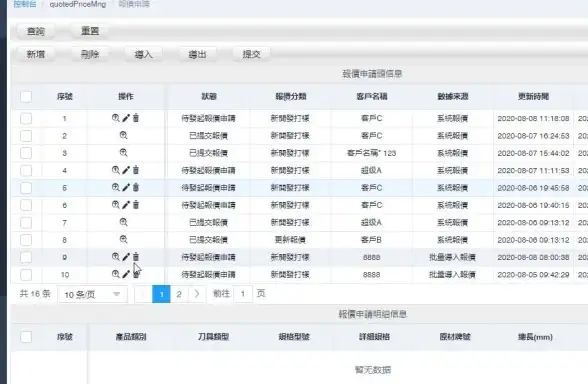Edit row 1 using the pencil icon

tap(126, 118)
